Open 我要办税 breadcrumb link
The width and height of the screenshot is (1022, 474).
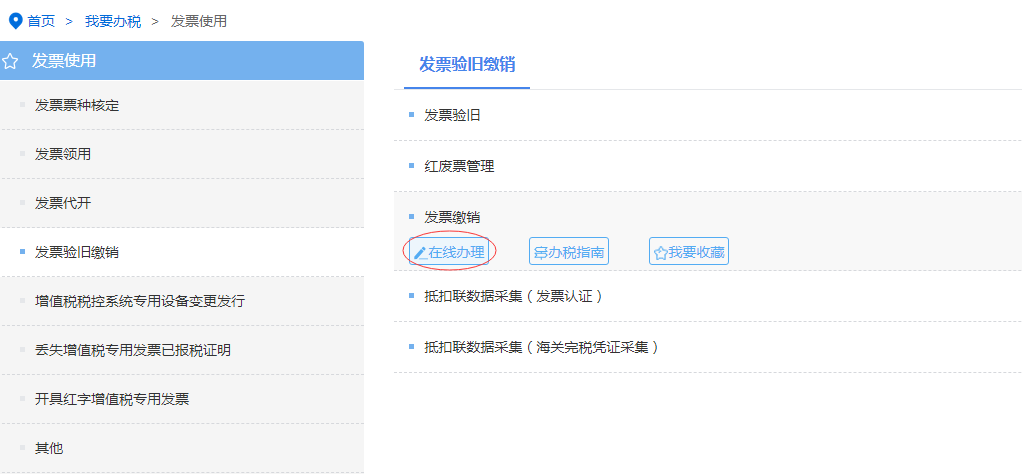coord(113,21)
